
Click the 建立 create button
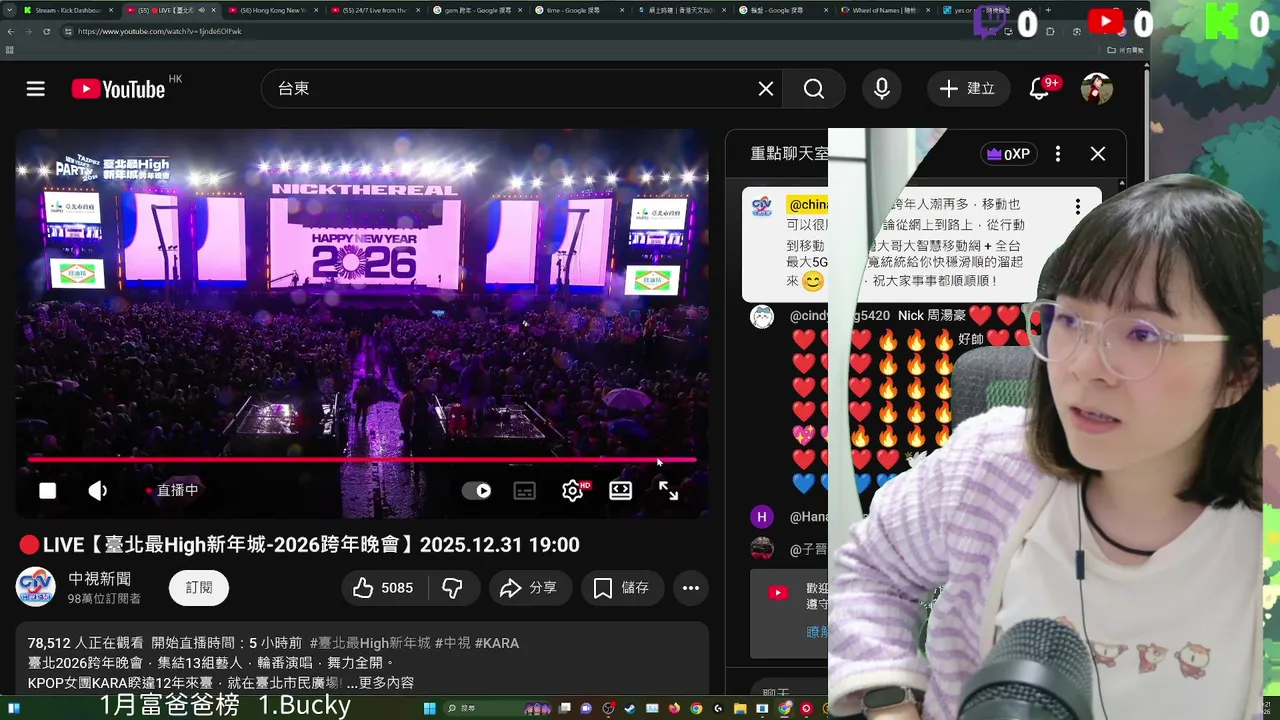[967, 89]
